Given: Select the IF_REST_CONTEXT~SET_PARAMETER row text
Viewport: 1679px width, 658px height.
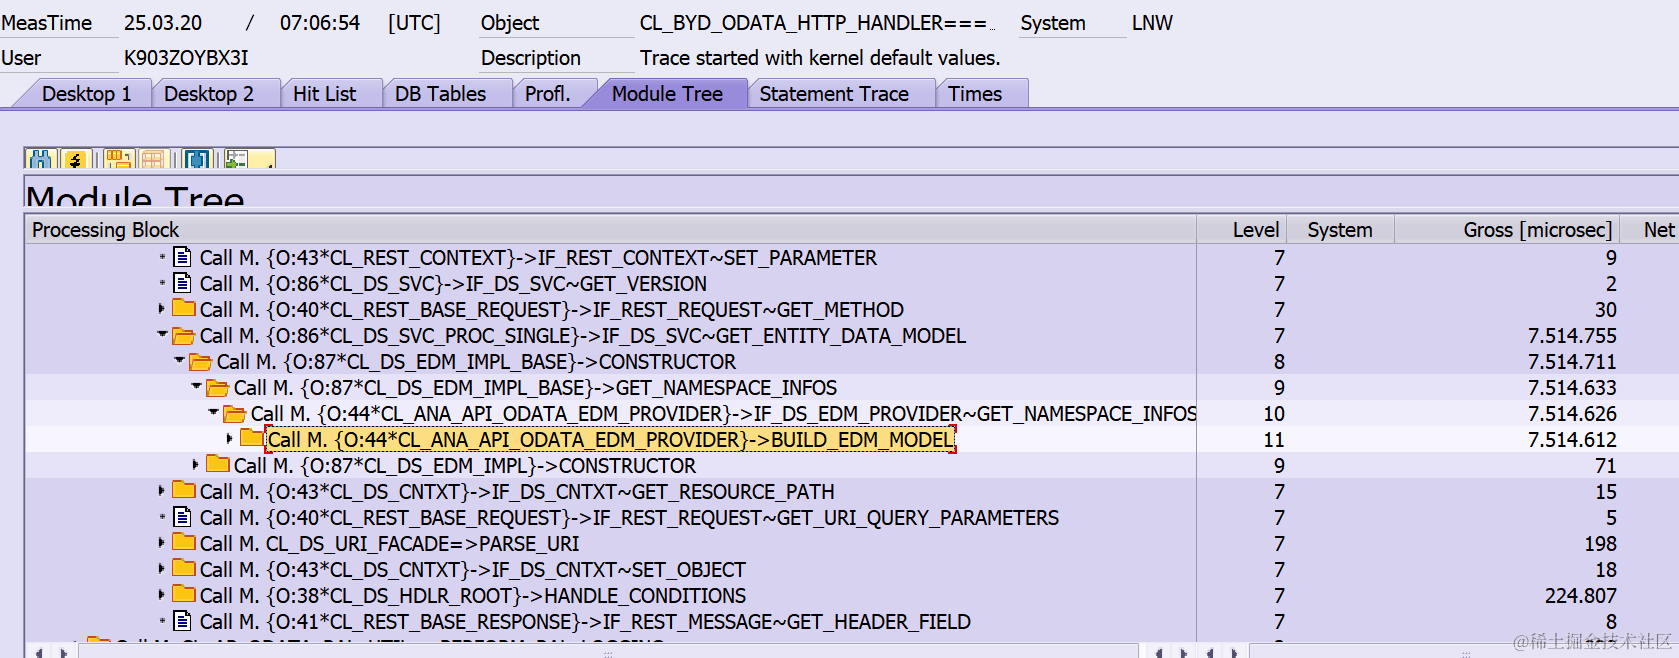Looking at the screenshot, I should coord(538,257).
